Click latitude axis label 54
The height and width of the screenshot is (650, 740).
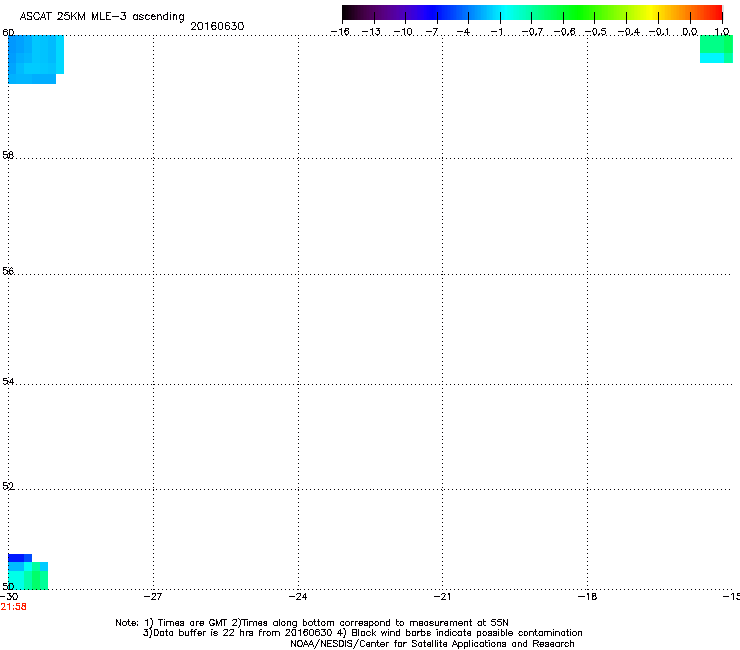tap(8, 381)
